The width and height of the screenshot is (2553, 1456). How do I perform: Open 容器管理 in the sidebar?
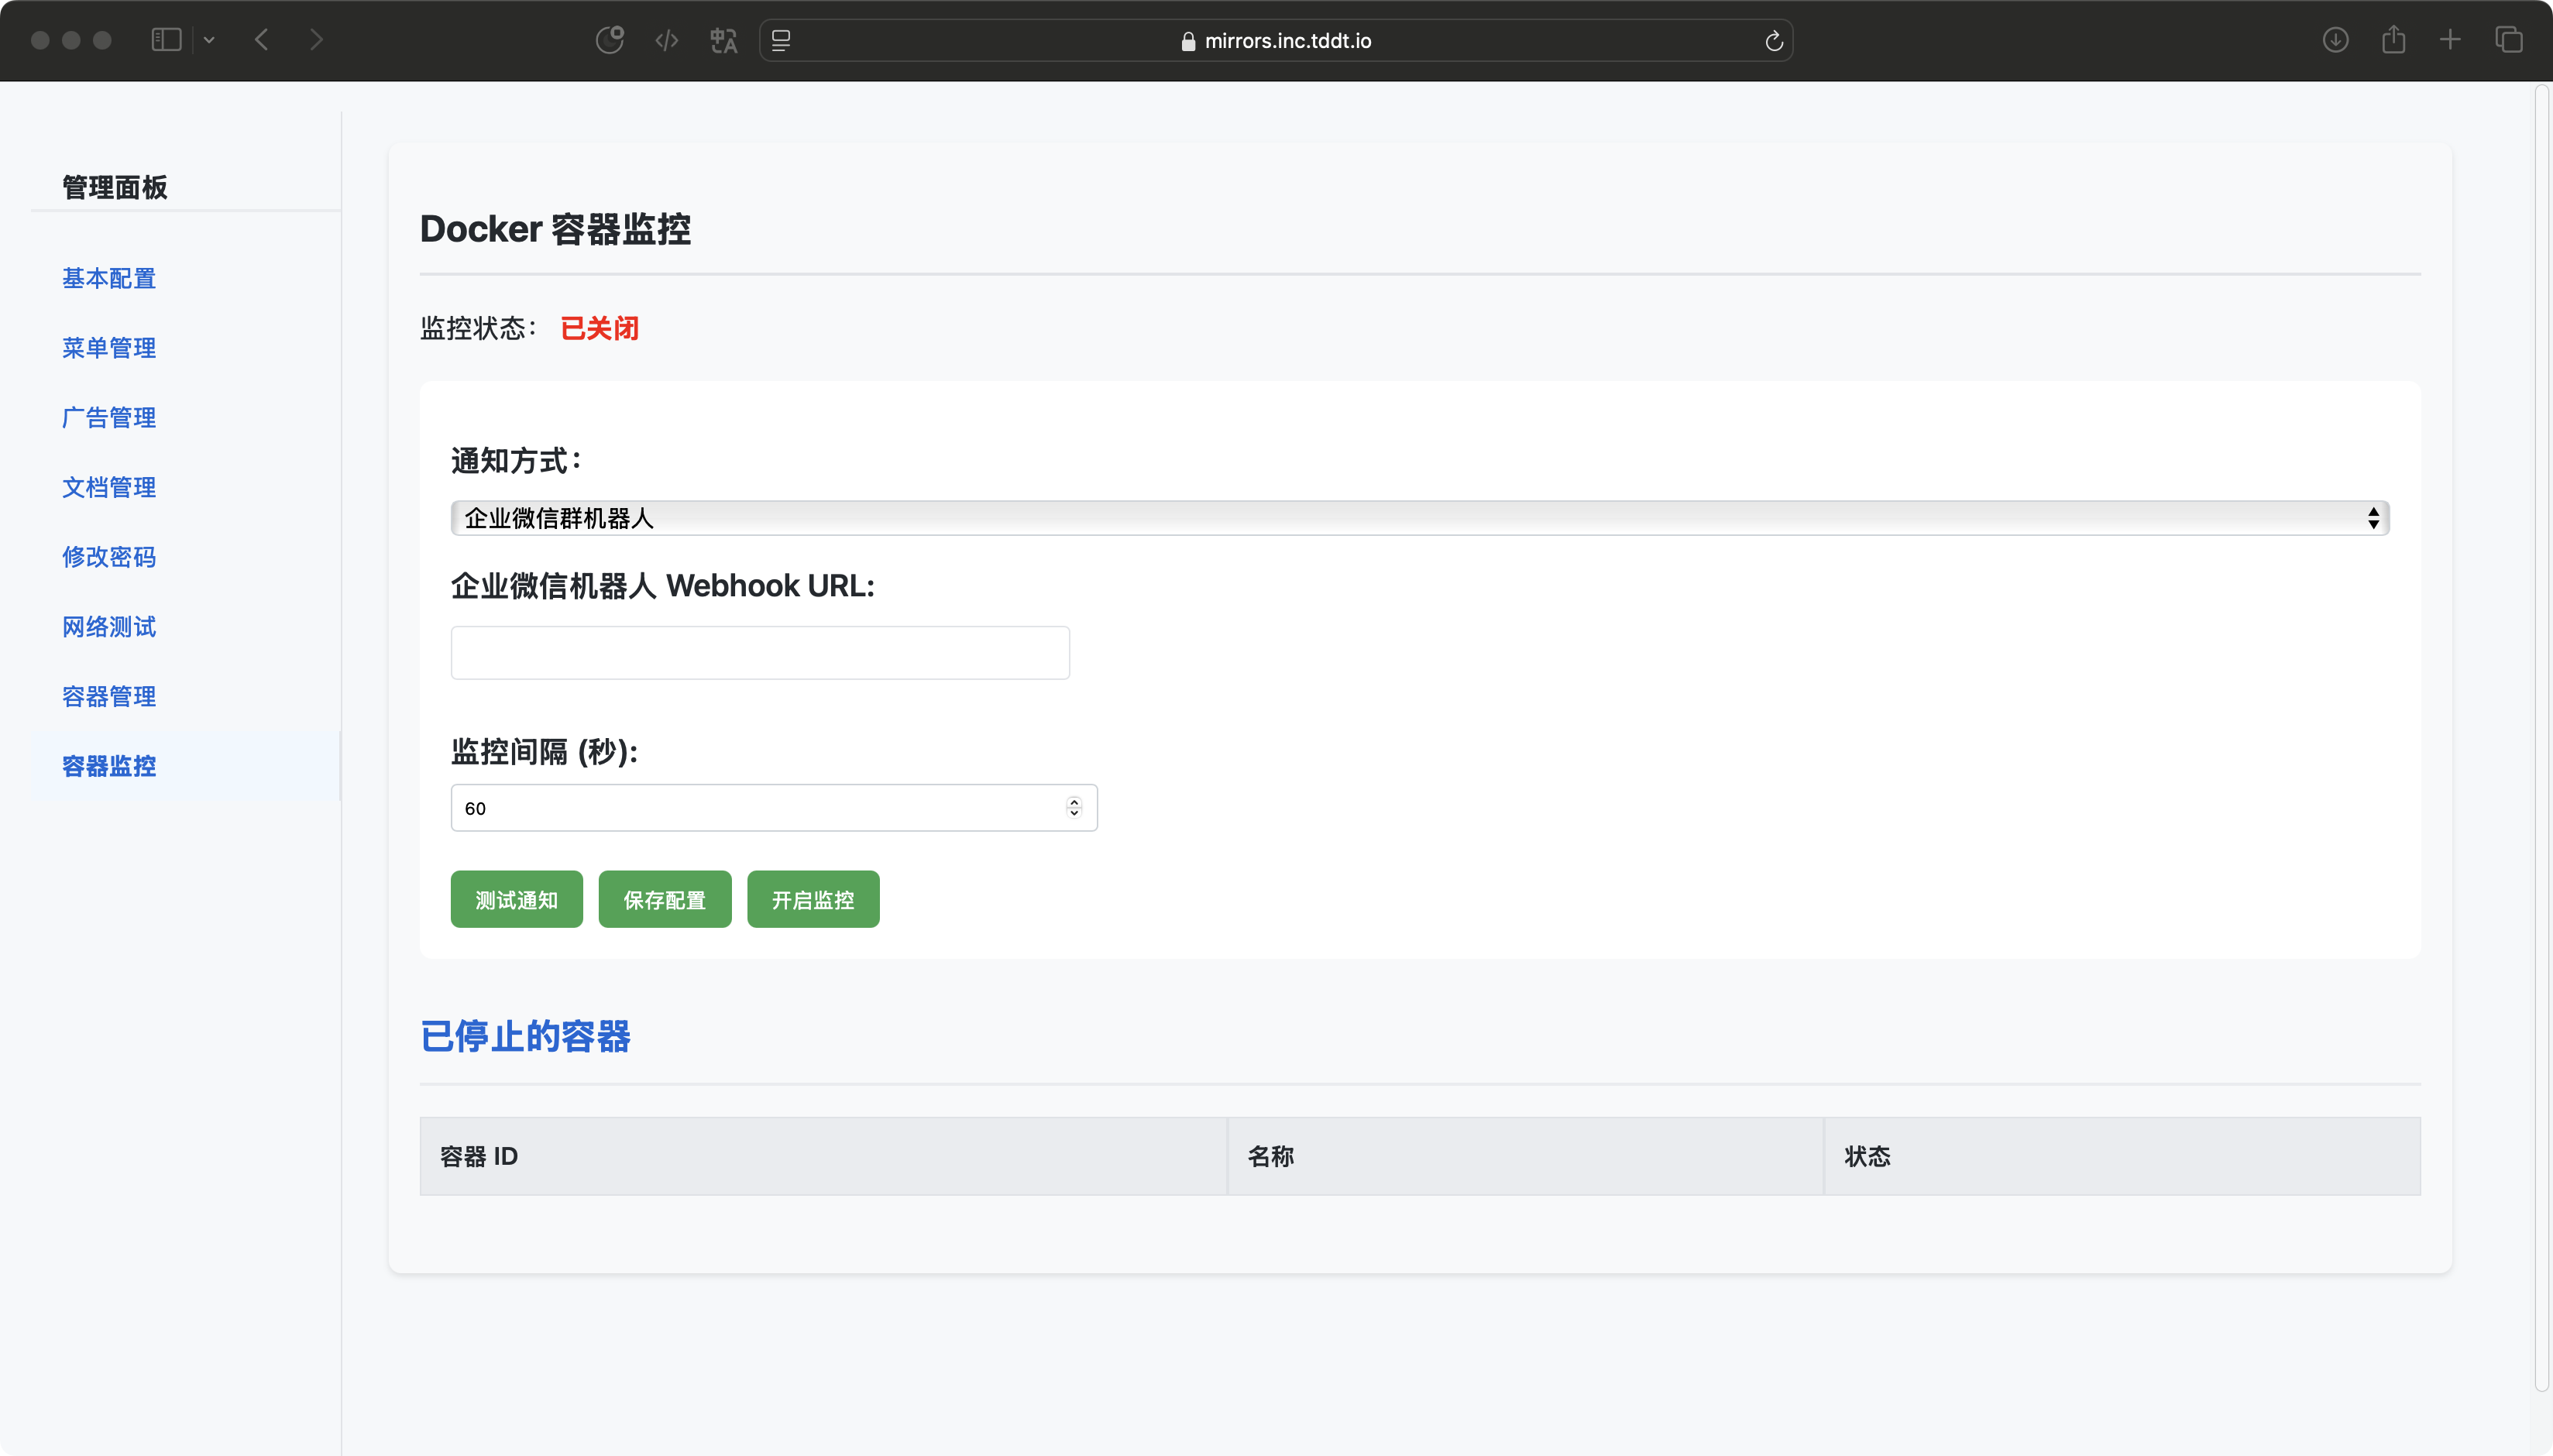pyautogui.click(x=109, y=696)
